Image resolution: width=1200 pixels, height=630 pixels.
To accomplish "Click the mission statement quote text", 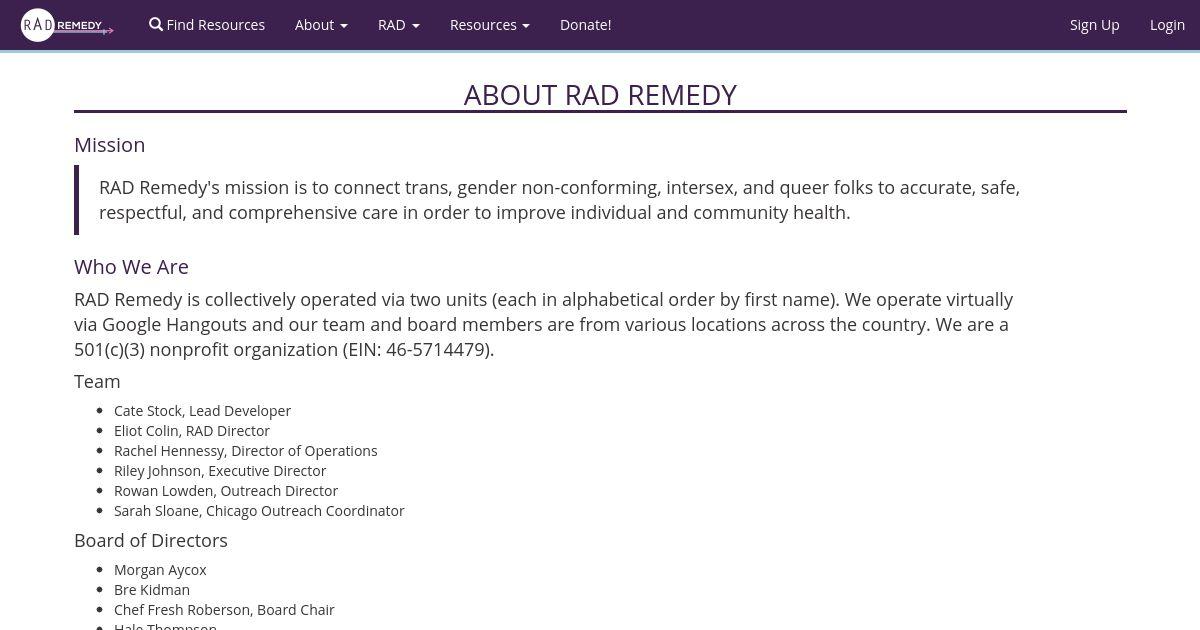I will point(560,200).
